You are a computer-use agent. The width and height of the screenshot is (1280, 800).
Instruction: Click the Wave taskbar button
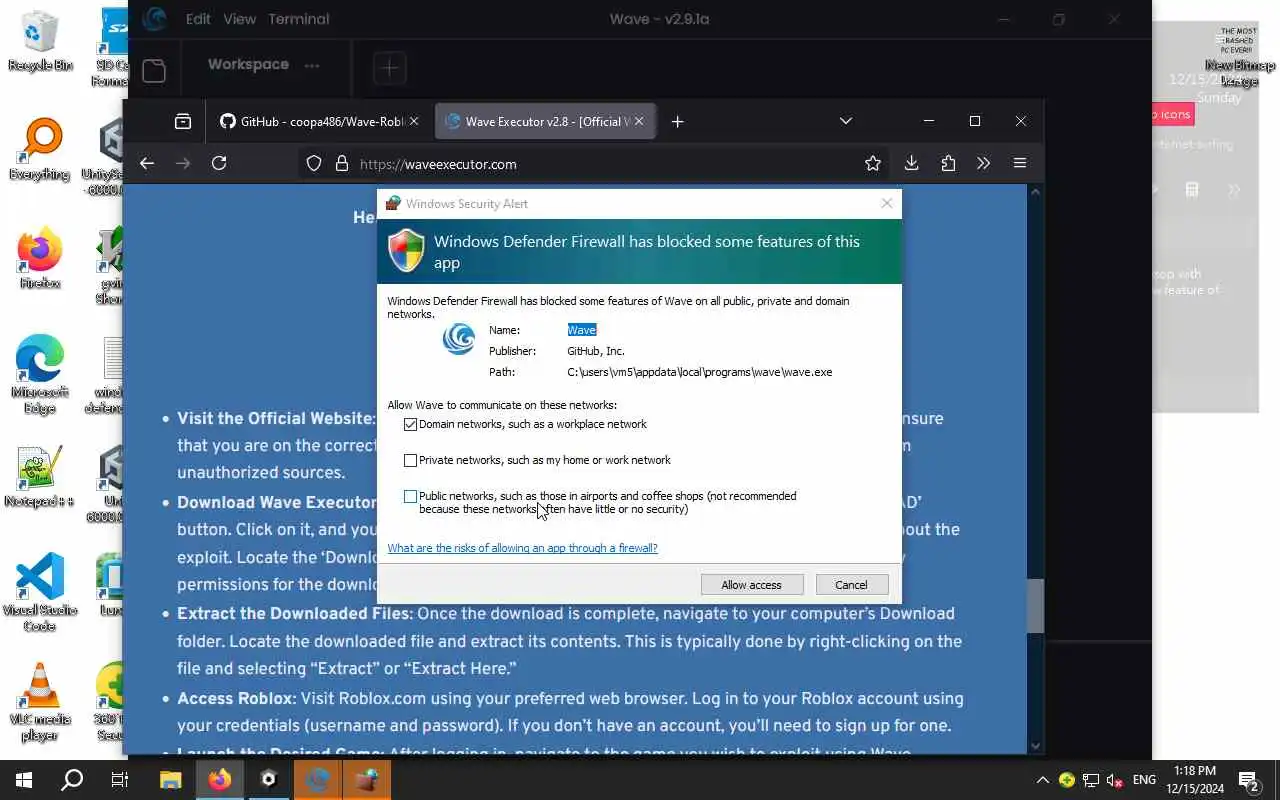(x=317, y=780)
